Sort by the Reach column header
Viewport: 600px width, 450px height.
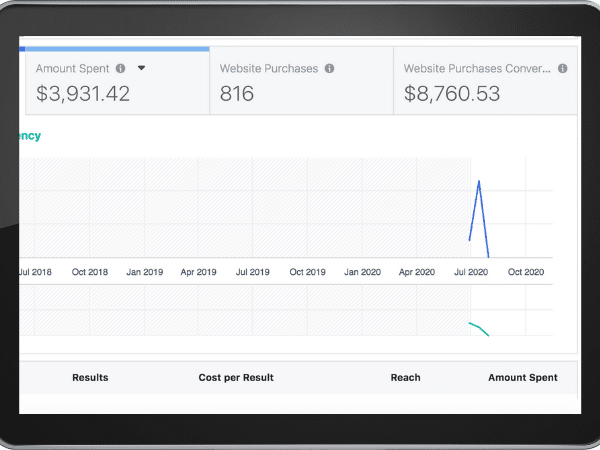coord(405,378)
